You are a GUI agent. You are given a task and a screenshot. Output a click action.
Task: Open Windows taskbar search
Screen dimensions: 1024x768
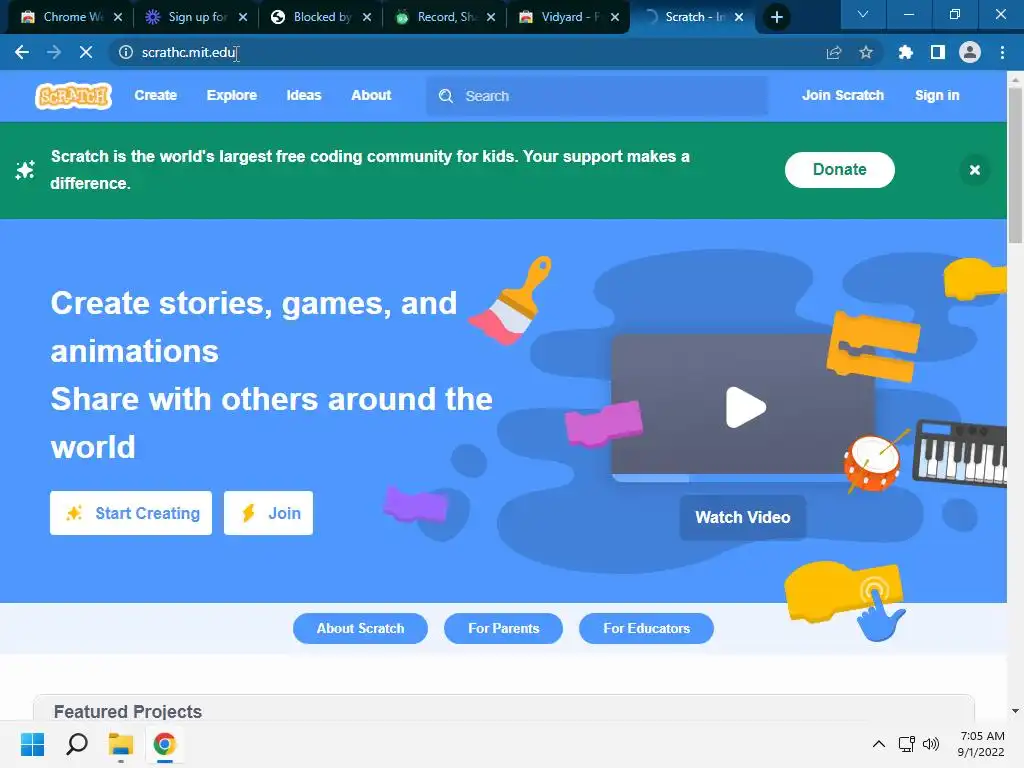[x=77, y=744]
